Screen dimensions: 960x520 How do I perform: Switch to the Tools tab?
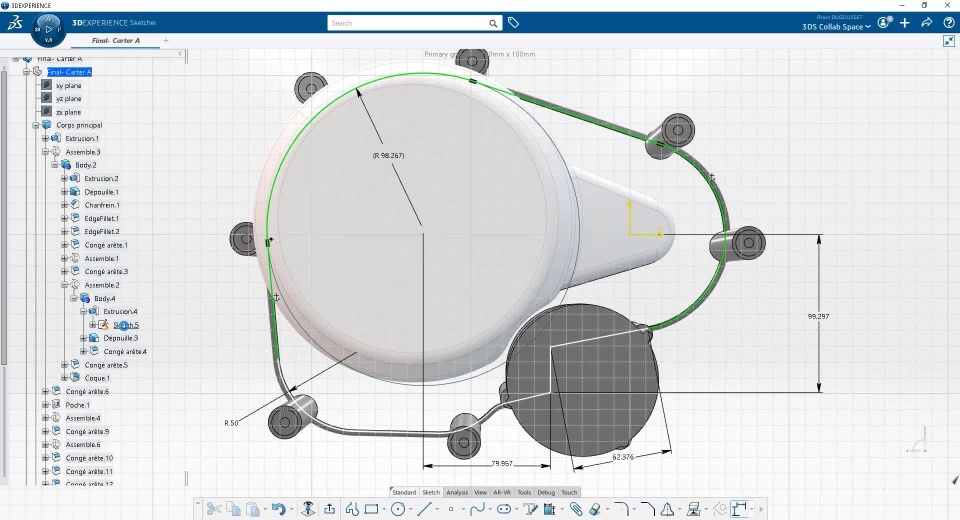(x=524, y=492)
